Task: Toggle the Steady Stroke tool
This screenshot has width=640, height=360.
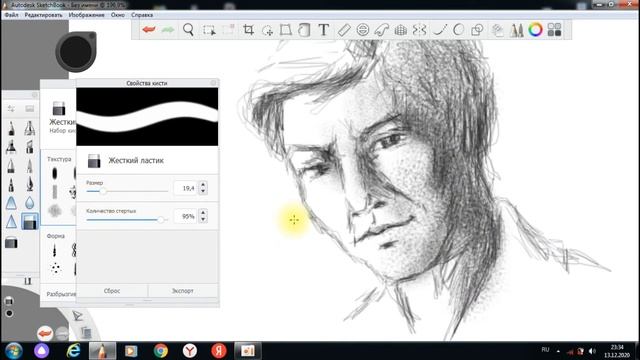Action: (x=439, y=30)
